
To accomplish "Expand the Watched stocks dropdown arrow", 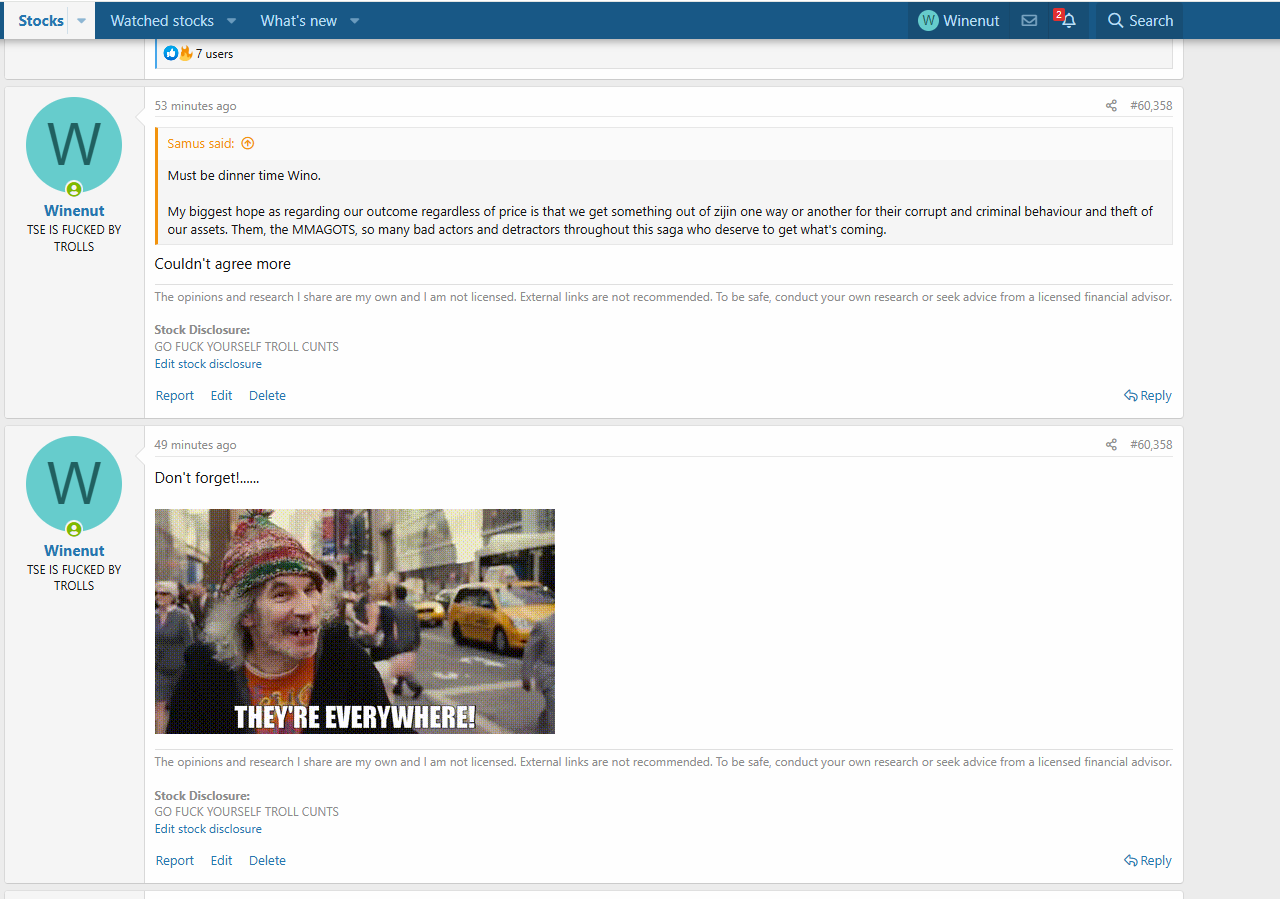I will coord(231,21).
